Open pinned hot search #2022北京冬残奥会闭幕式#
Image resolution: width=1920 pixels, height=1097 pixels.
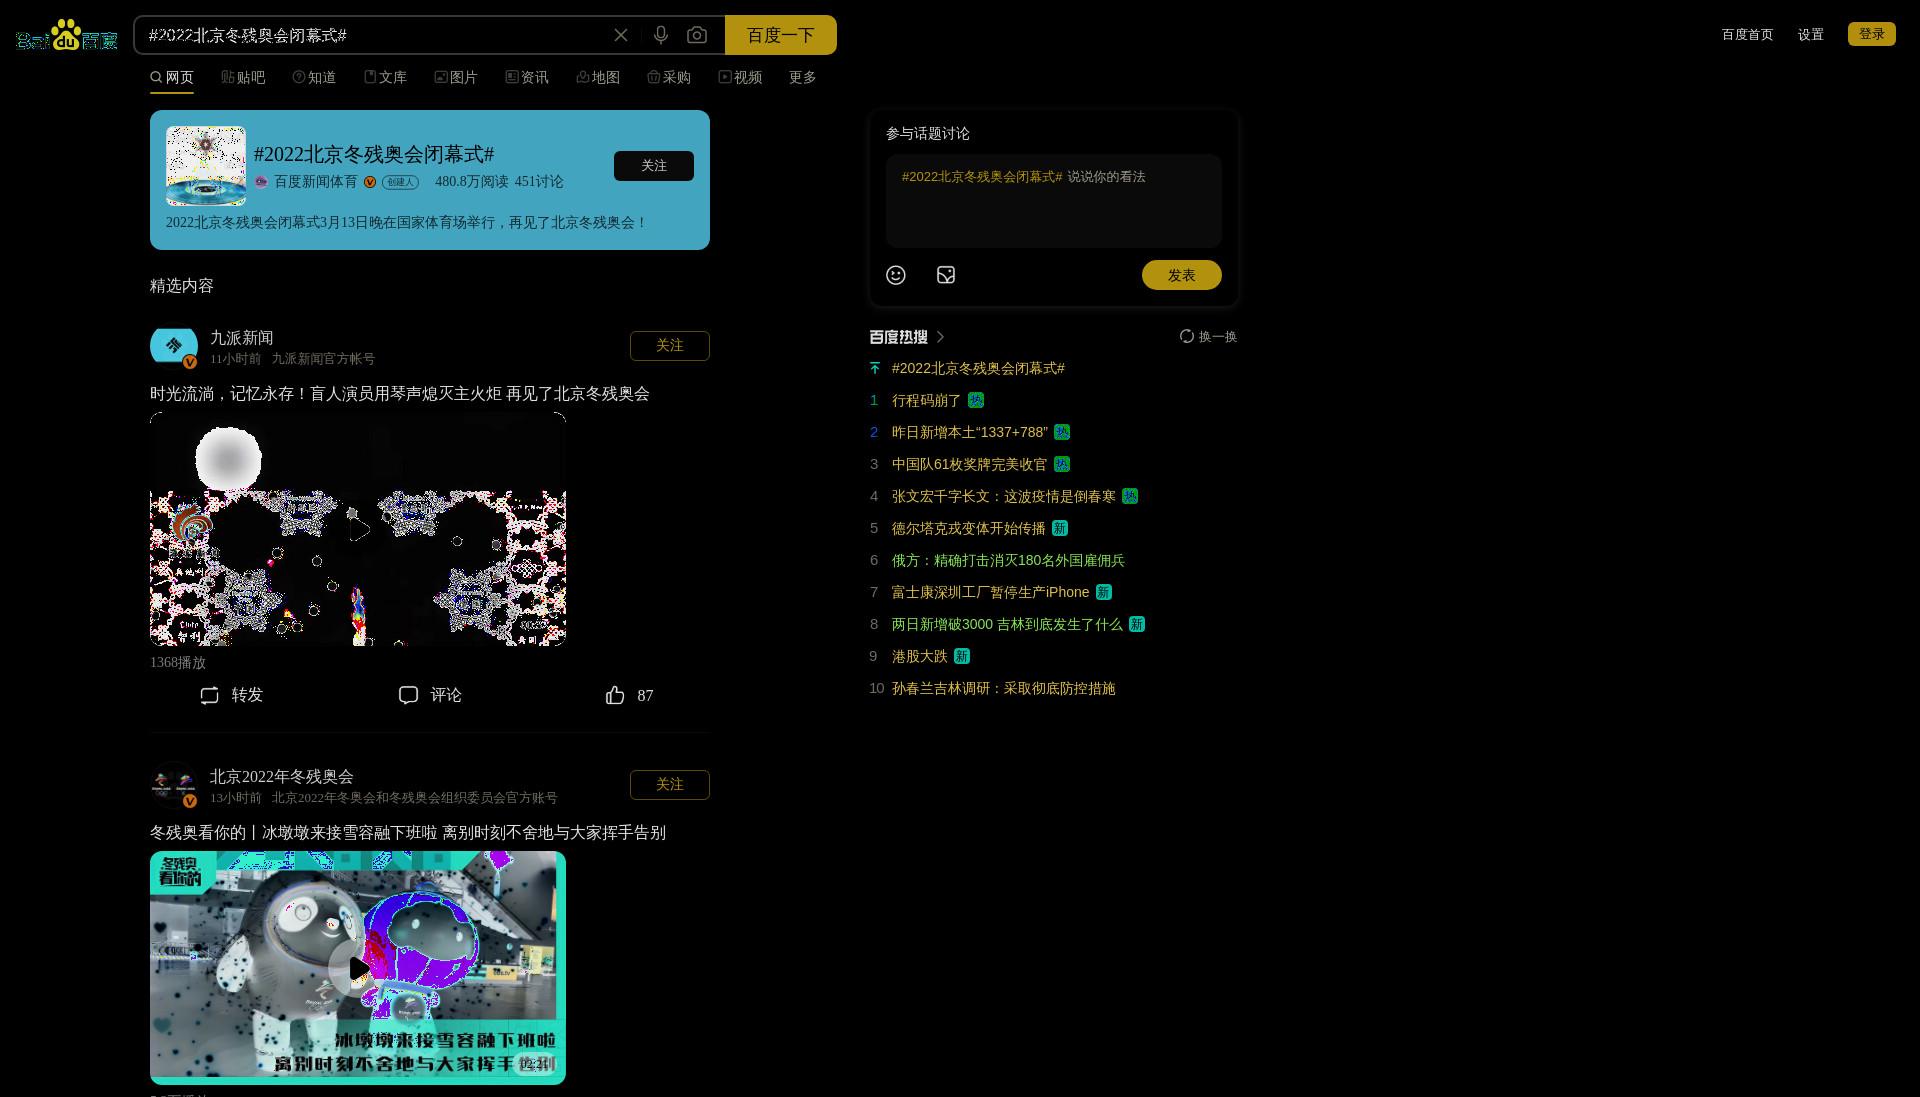tap(978, 369)
